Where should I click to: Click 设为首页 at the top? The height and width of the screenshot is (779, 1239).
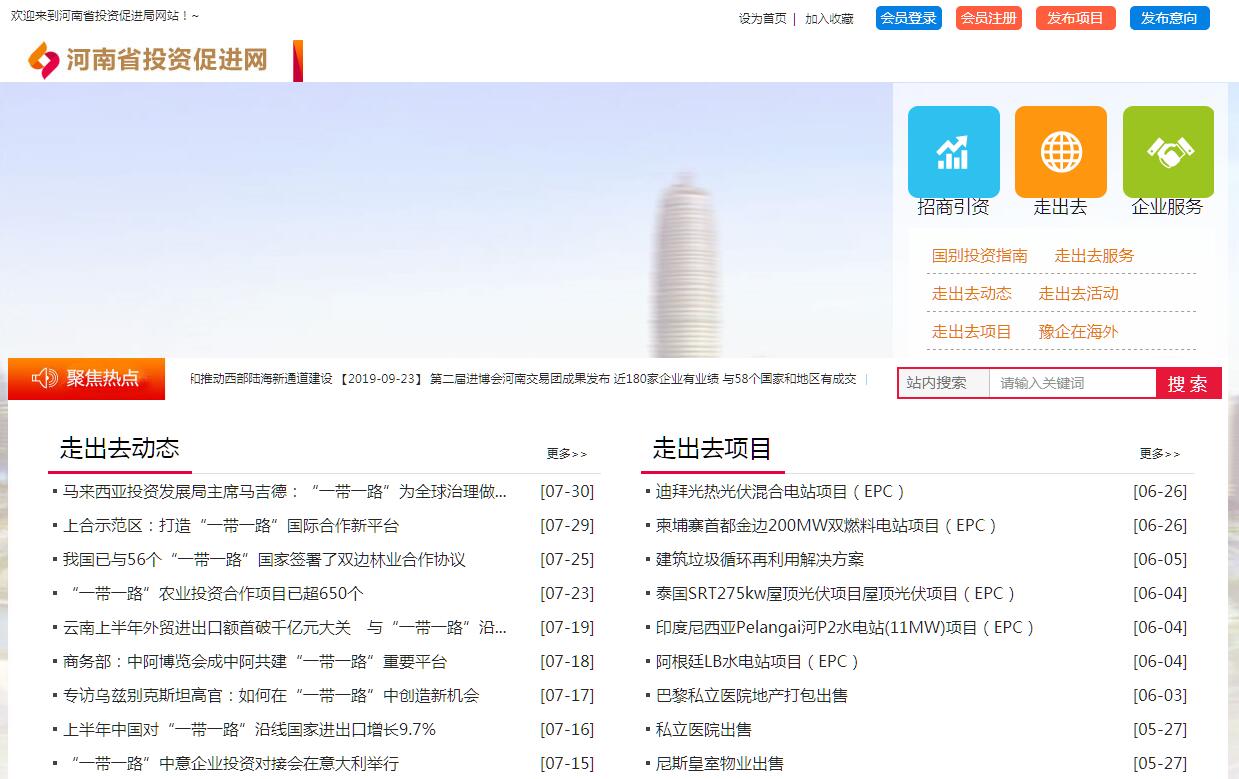click(x=762, y=19)
